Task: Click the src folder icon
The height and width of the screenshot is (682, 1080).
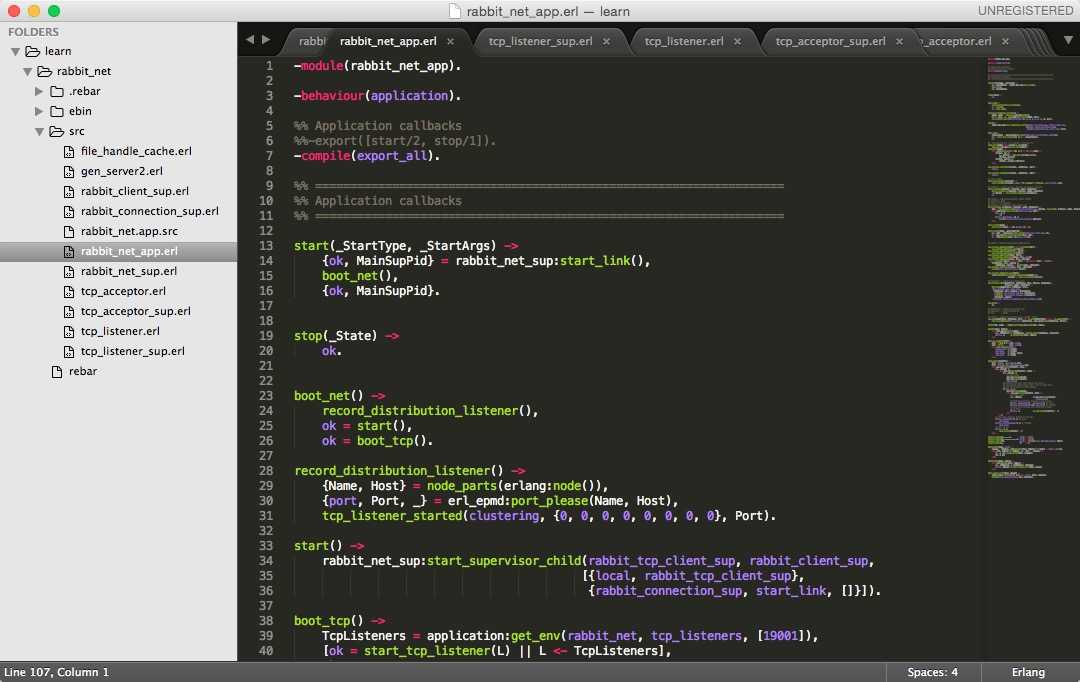Action: [56, 131]
